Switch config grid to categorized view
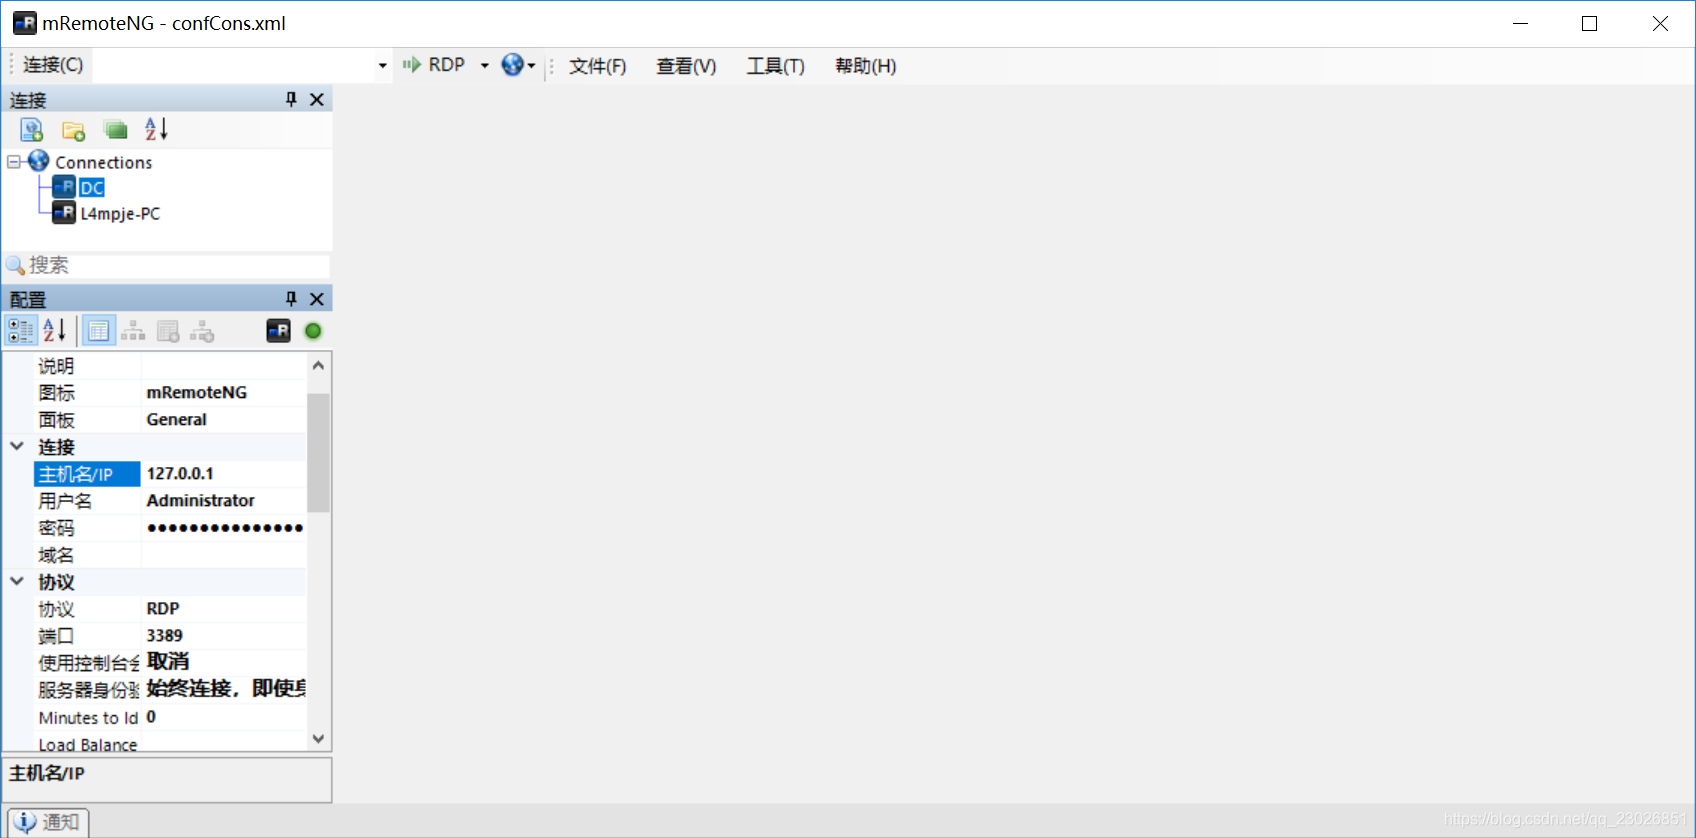The image size is (1696, 838). [20, 331]
